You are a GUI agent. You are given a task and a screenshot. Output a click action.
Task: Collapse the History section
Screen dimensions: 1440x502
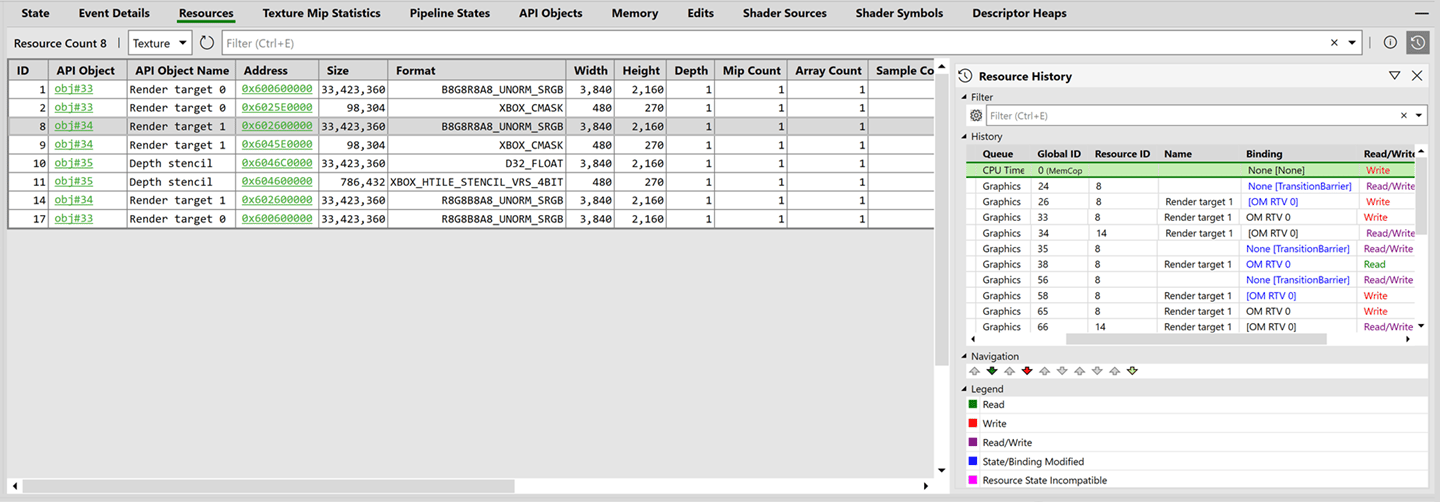click(964, 137)
